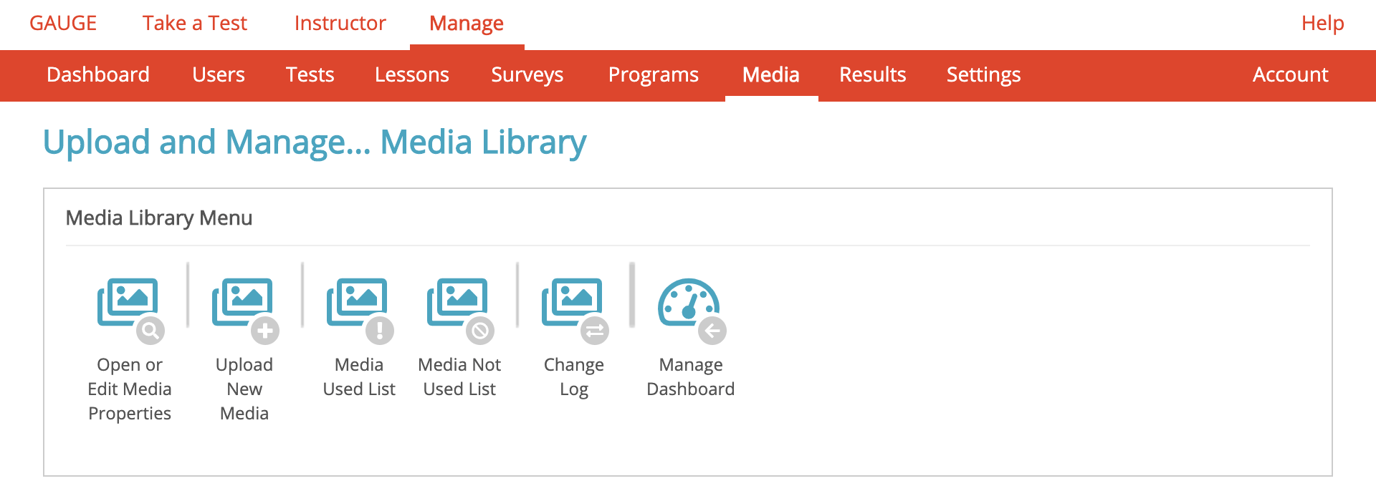1376x491 pixels.
Task: Click the GAUGE logo link
Action: [x=63, y=23]
